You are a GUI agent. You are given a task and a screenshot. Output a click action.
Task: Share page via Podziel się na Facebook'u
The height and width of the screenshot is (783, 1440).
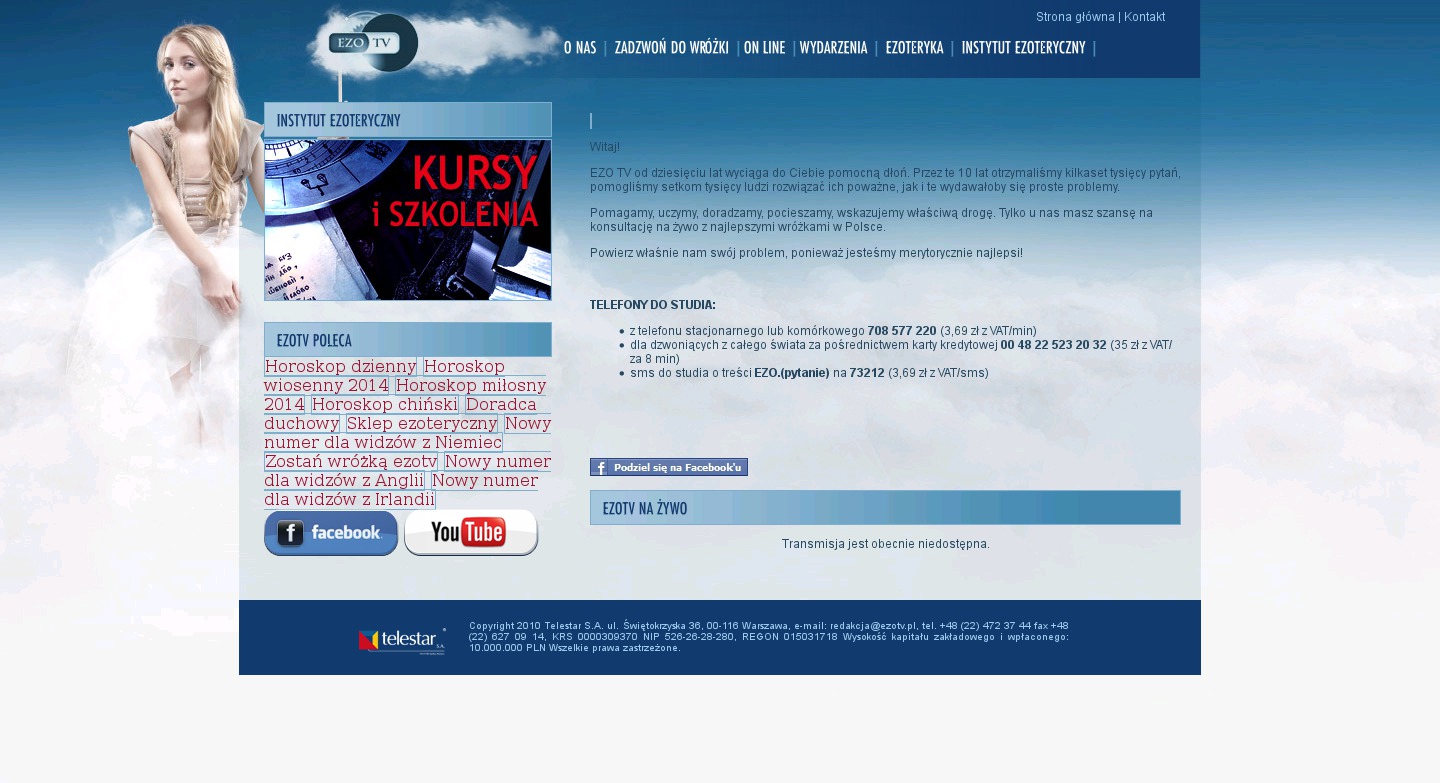click(x=669, y=467)
